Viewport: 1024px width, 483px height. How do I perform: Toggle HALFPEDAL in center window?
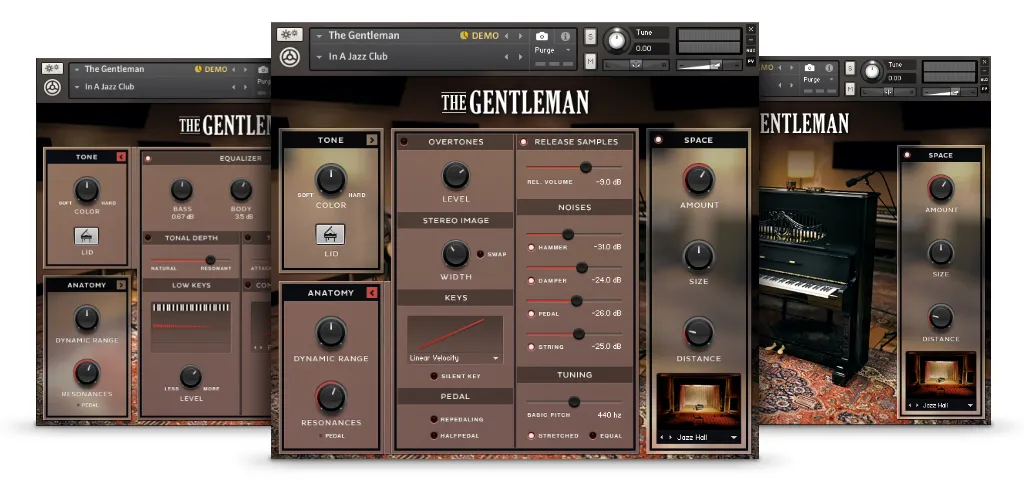(x=433, y=435)
